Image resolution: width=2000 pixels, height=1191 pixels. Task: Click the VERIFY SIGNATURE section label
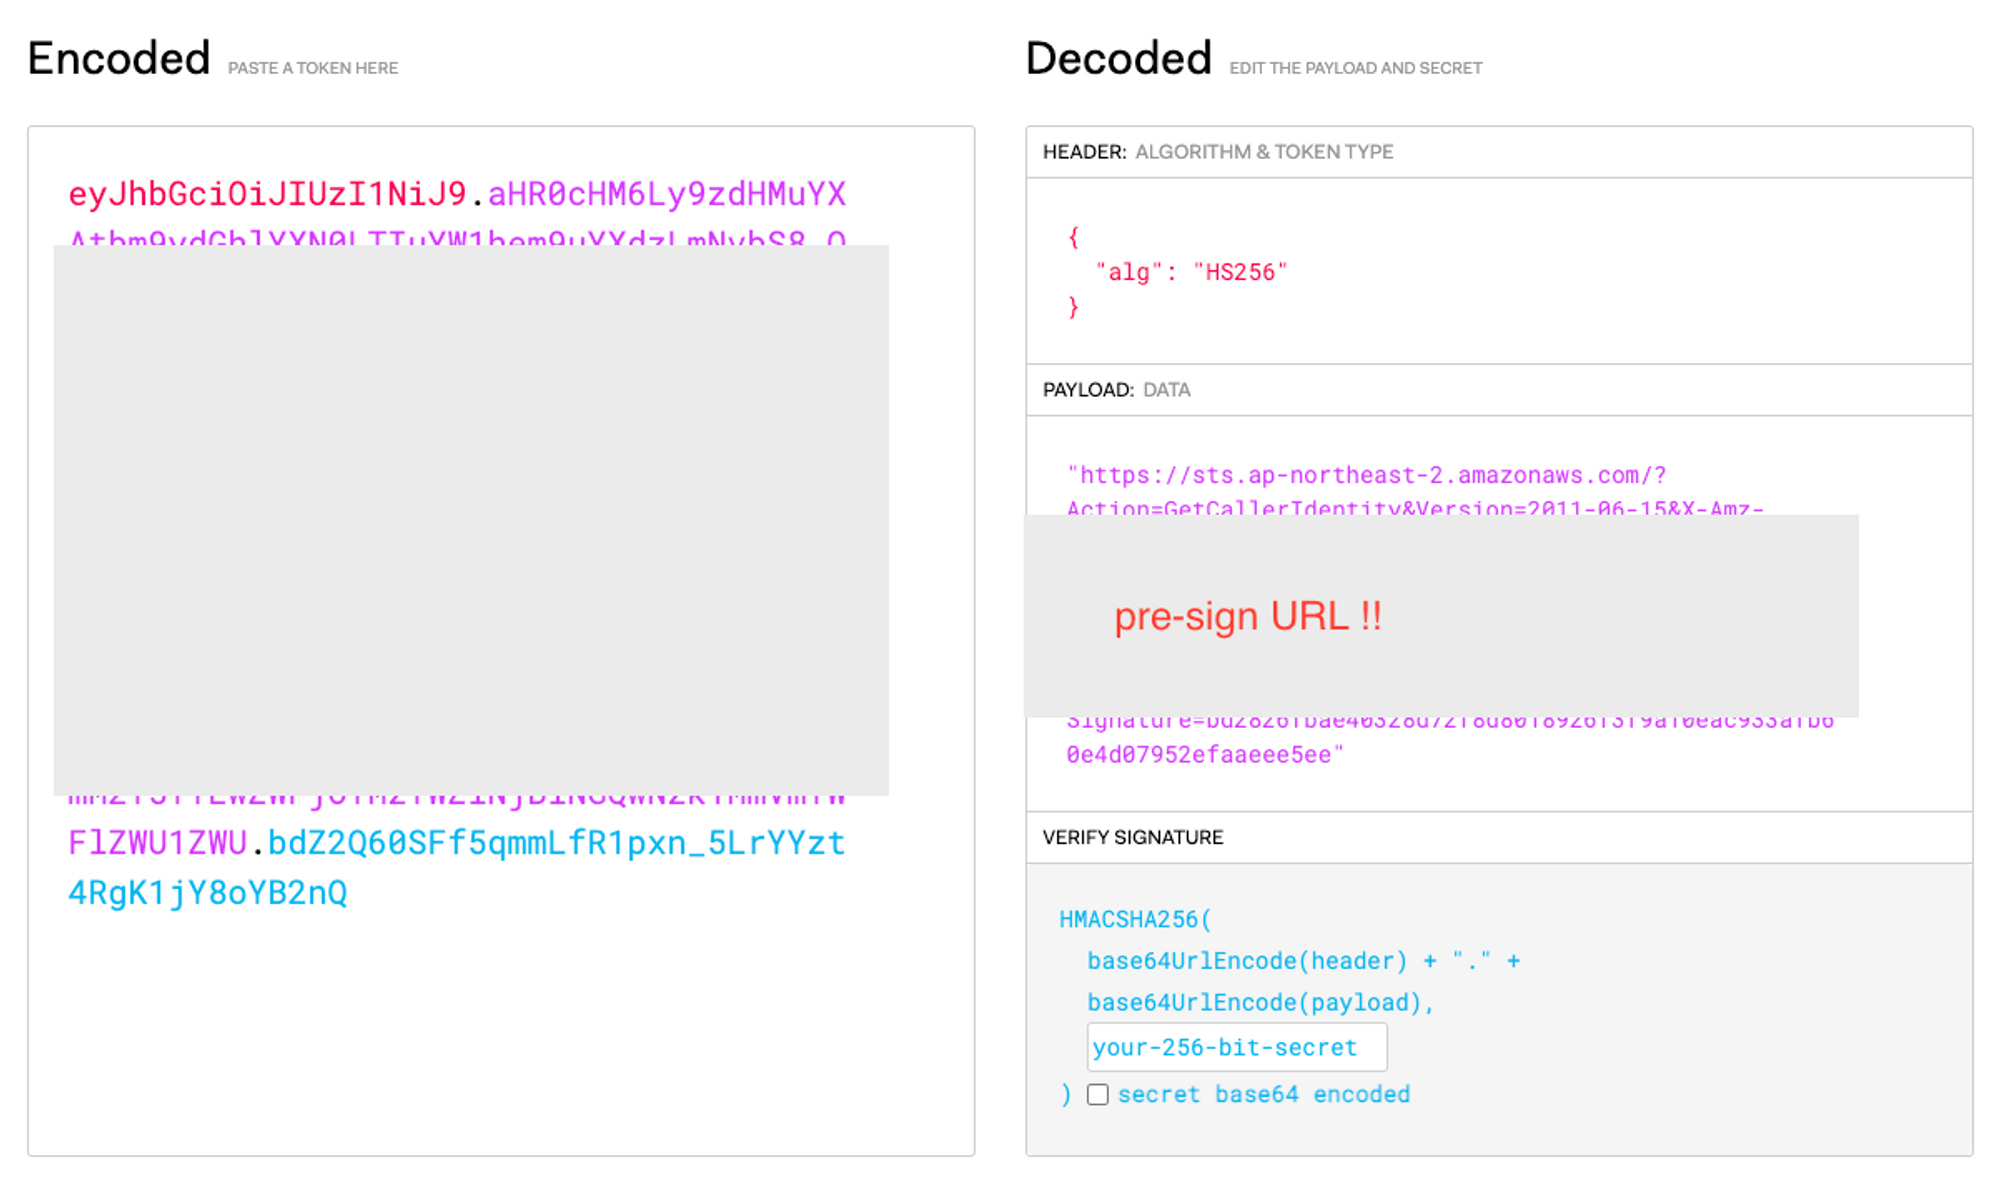pos(1132,837)
